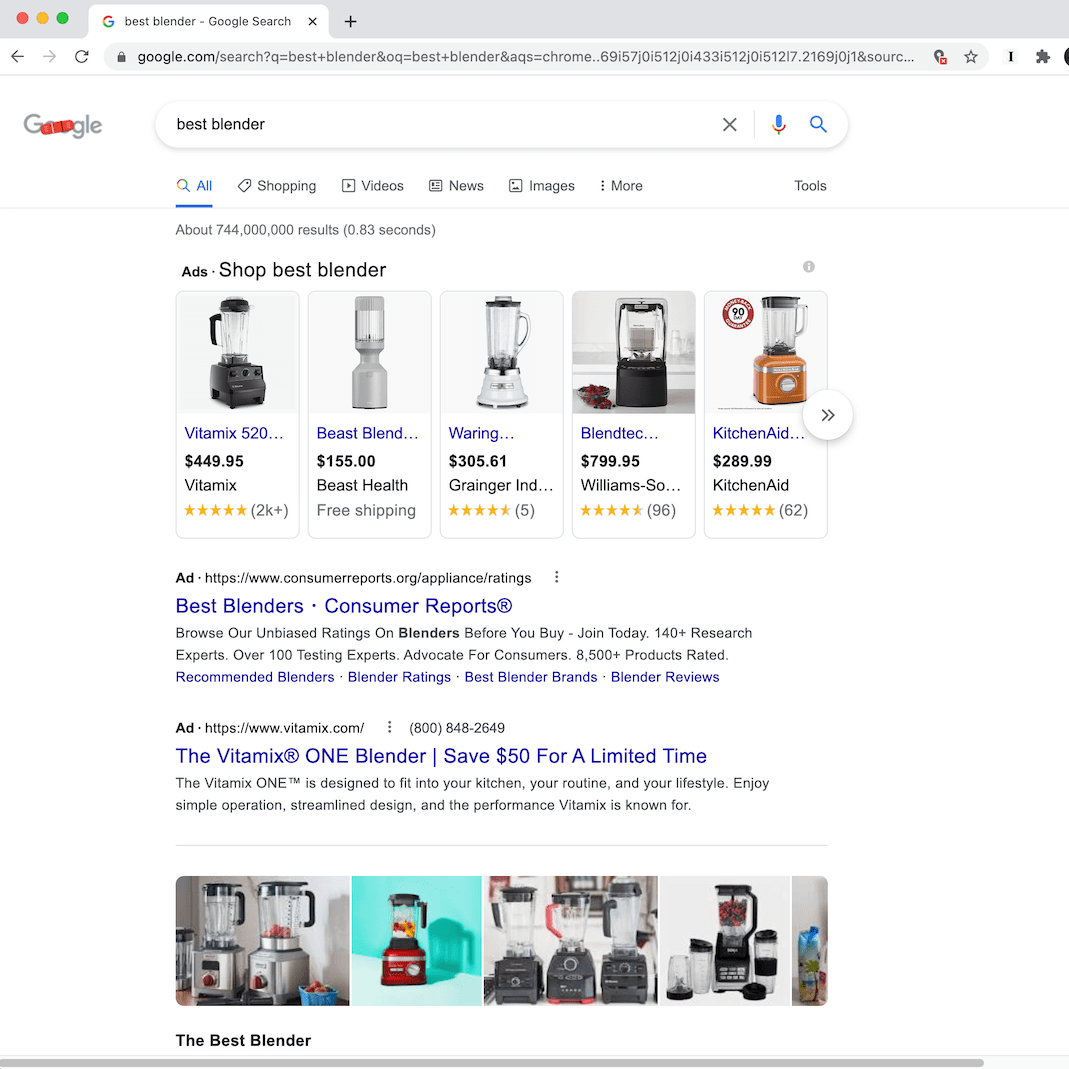This screenshot has width=1069, height=1069.
Task: Submit search with the magnifying glass icon
Action: (x=818, y=124)
